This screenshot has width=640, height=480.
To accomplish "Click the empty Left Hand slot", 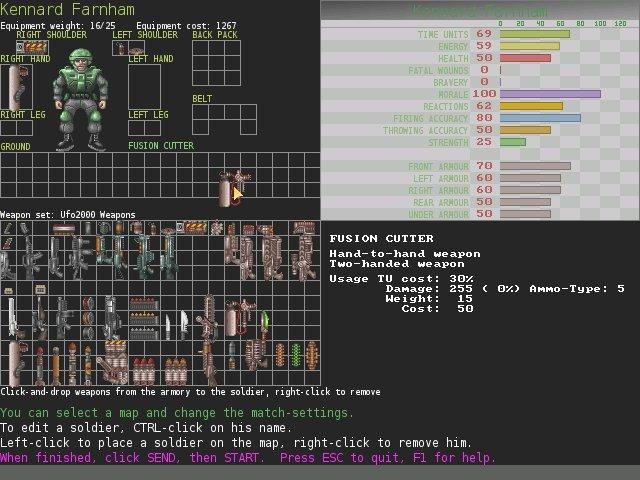I will (x=144, y=87).
